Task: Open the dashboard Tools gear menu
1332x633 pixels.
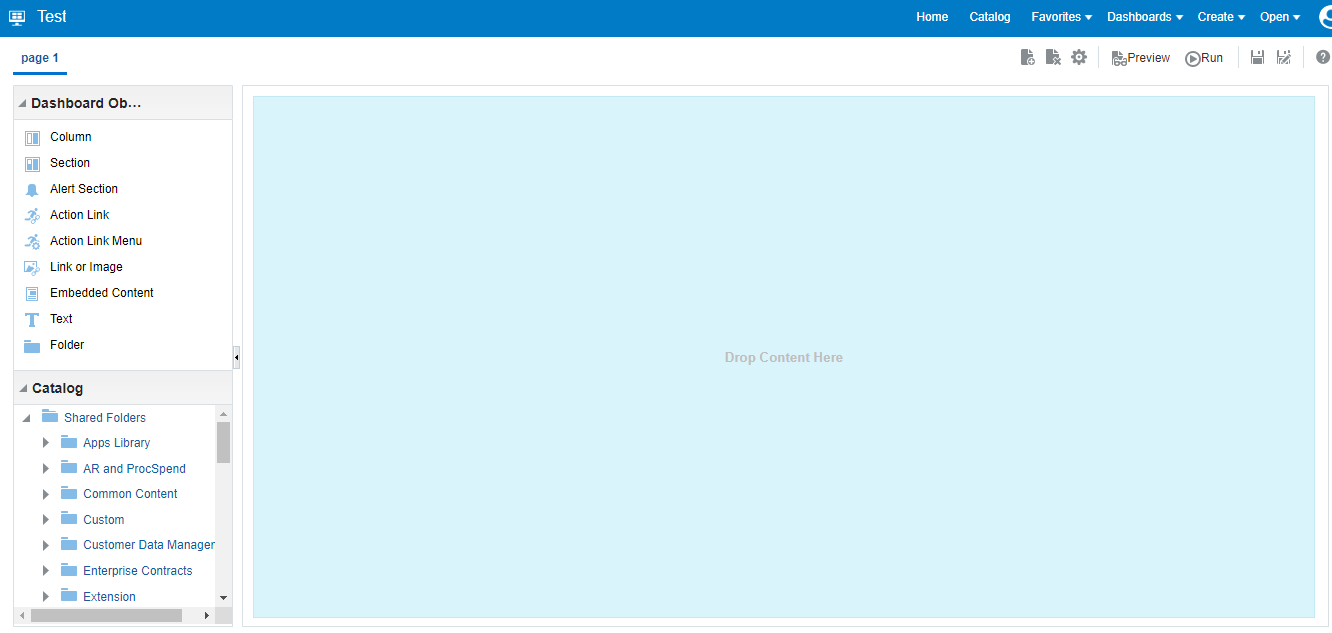Action: 1079,57
